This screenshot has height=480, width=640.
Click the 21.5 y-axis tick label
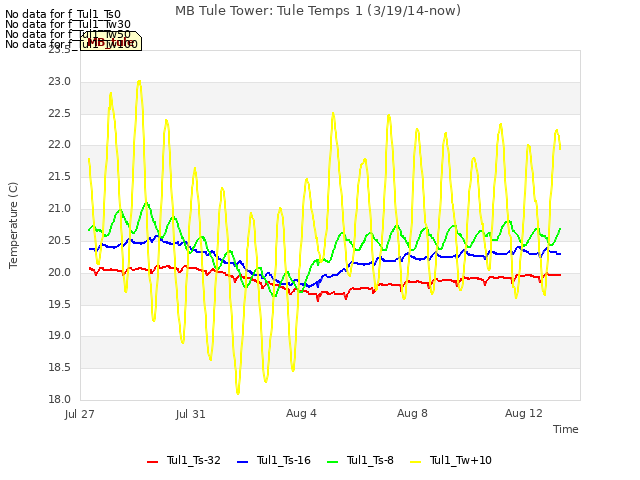pyautogui.click(x=60, y=176)
